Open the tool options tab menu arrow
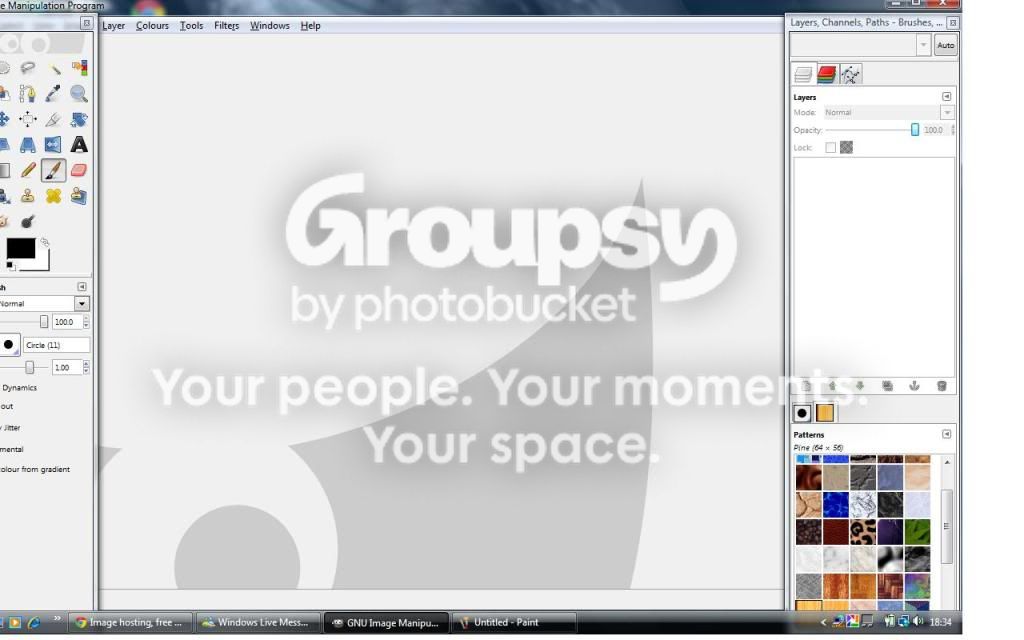 click(x=82, y=287)
